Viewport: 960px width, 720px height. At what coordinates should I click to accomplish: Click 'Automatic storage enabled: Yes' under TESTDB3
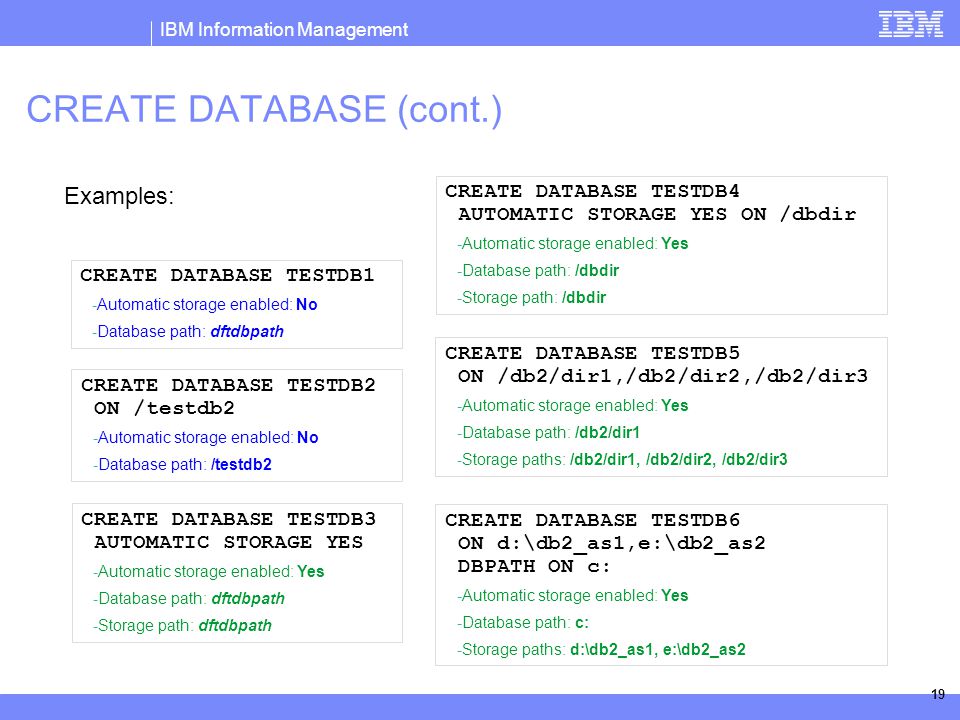click(x=209, y=571)
